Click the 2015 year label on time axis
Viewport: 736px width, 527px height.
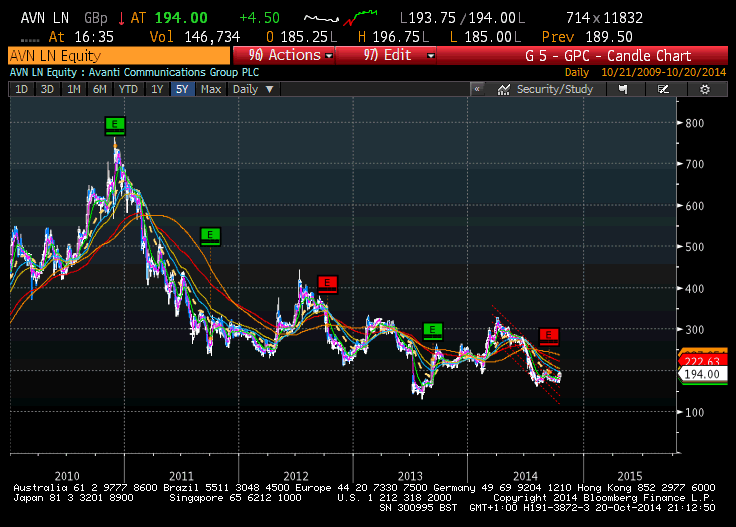point(629,476)
